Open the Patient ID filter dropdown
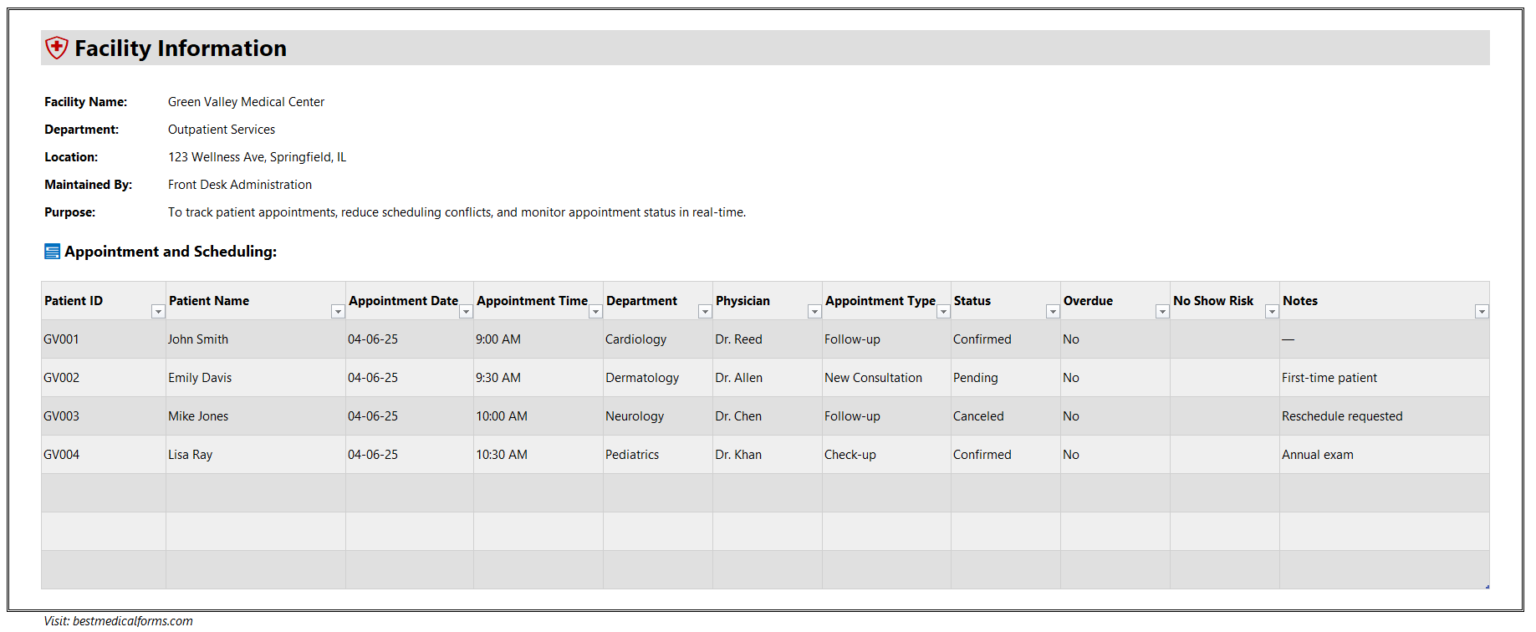This screenshot has width=1536, height=632. click(158, 312)
